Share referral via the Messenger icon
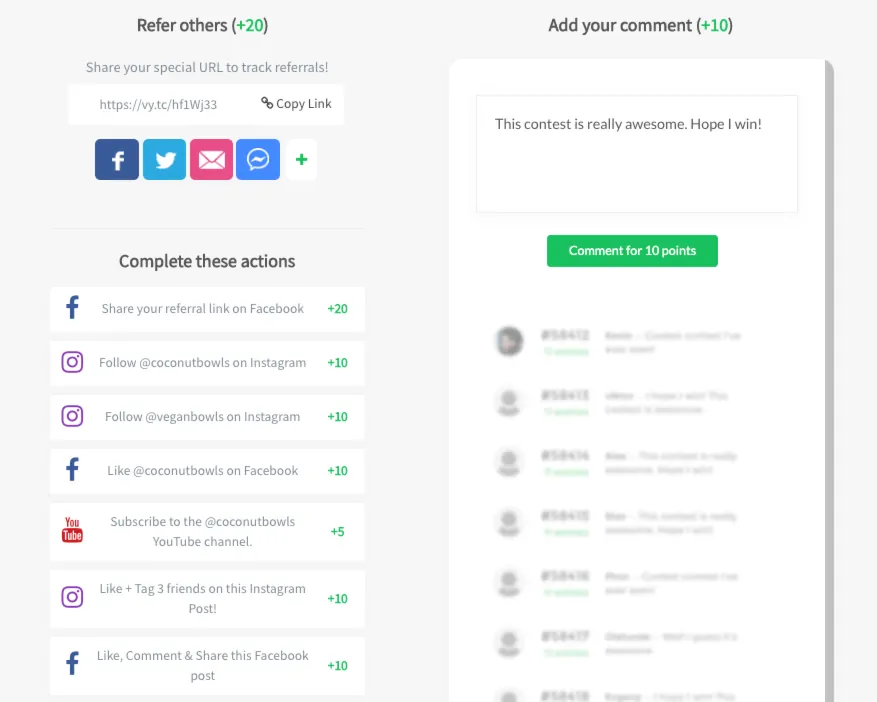Image resolution: width=877 pixels, height=702 pixels. click(x=258, y=159)
